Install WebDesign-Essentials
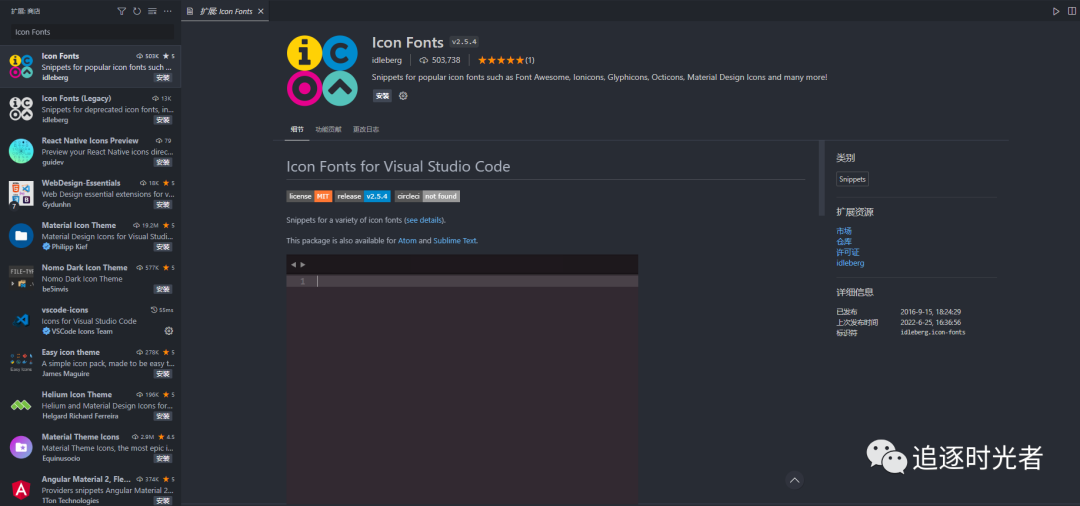This screenshot has width=1080, height=506. click(x=163, y=204)
